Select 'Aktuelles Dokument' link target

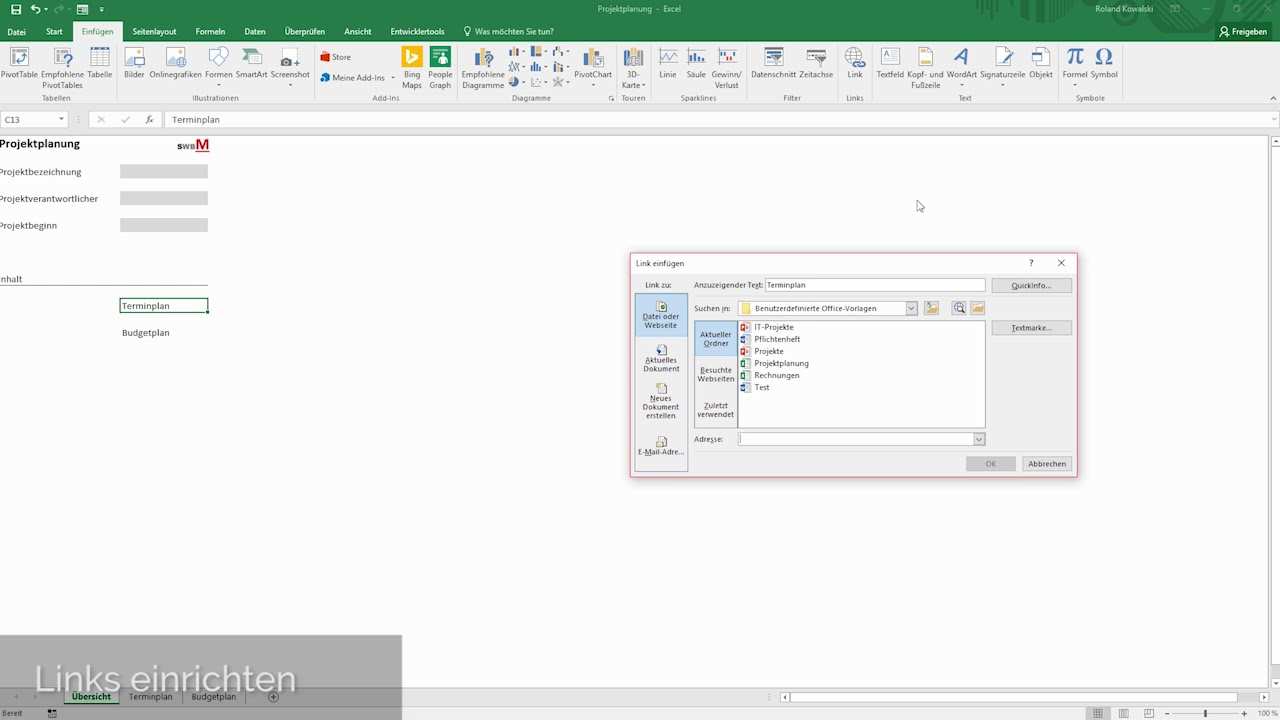click(x=661, y=359)
